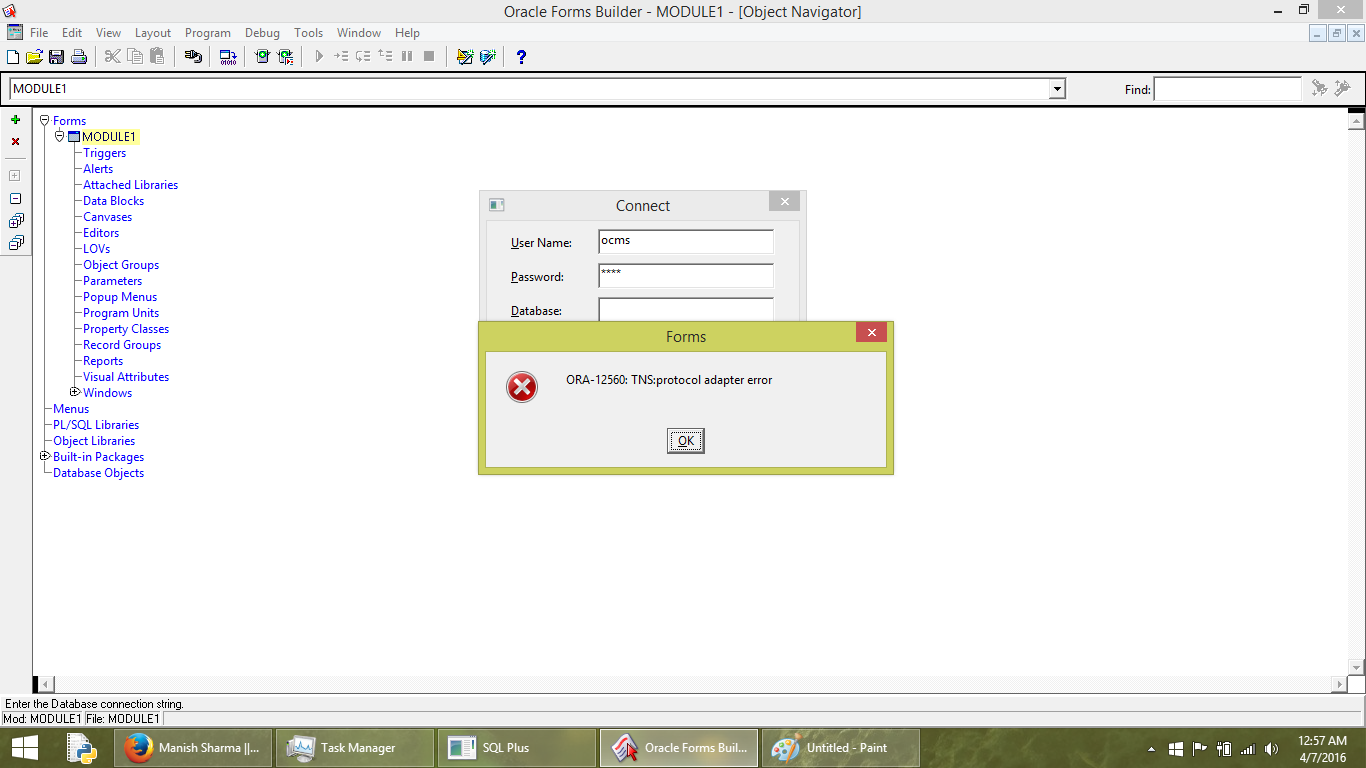Screen dimensions: 1366x768
Task: Open the MODULE1 combo box dropdown arrow
Action: [x=1057, y=89]
